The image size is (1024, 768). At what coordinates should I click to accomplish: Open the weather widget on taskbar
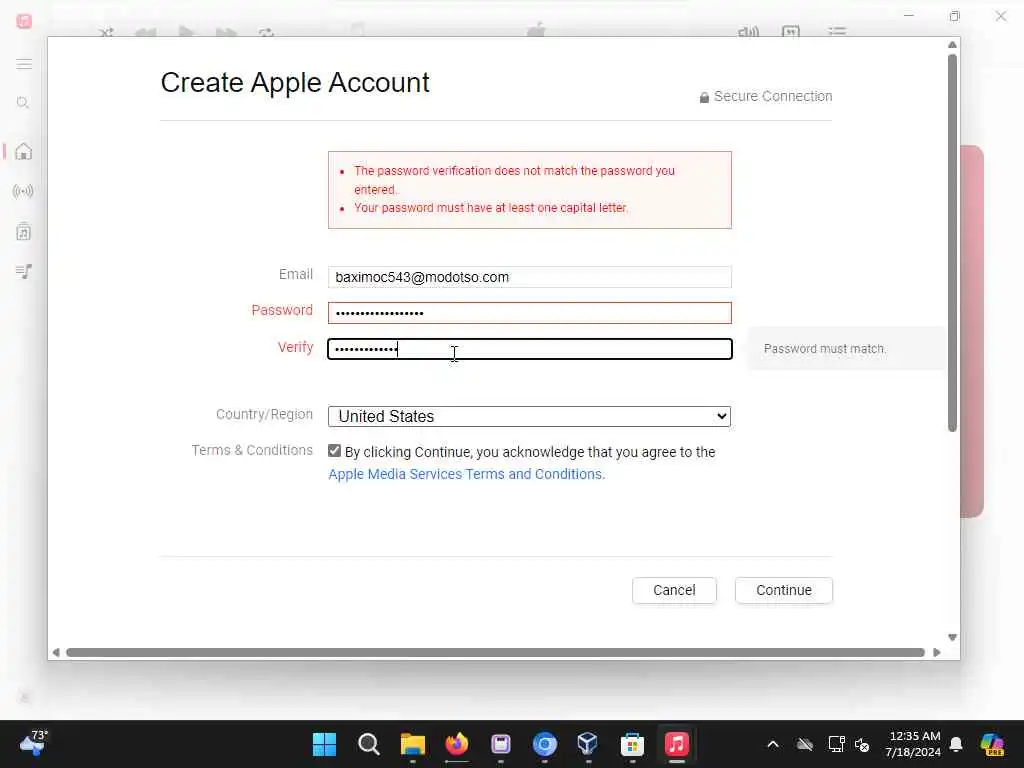[x=33, y=743]
